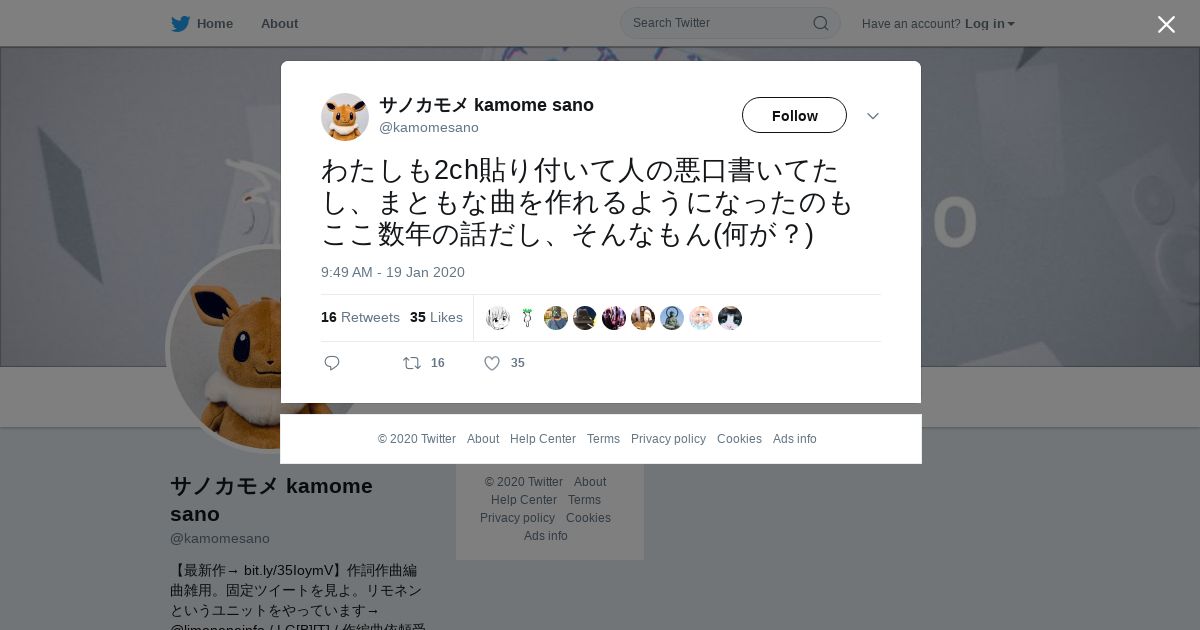This screenshot has width=1200, height=630.
Task: Open the last liker's dark-haired avatar
Action: pyautogui.click(x=730, y=318)
